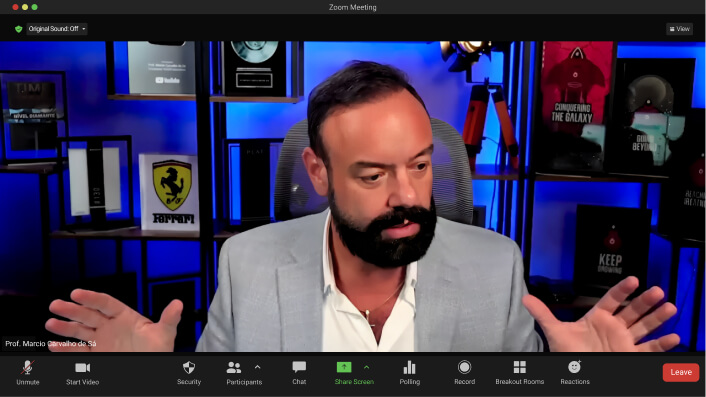
Task: Click the Prof. Marcio name label
Action: click(50, 343)
